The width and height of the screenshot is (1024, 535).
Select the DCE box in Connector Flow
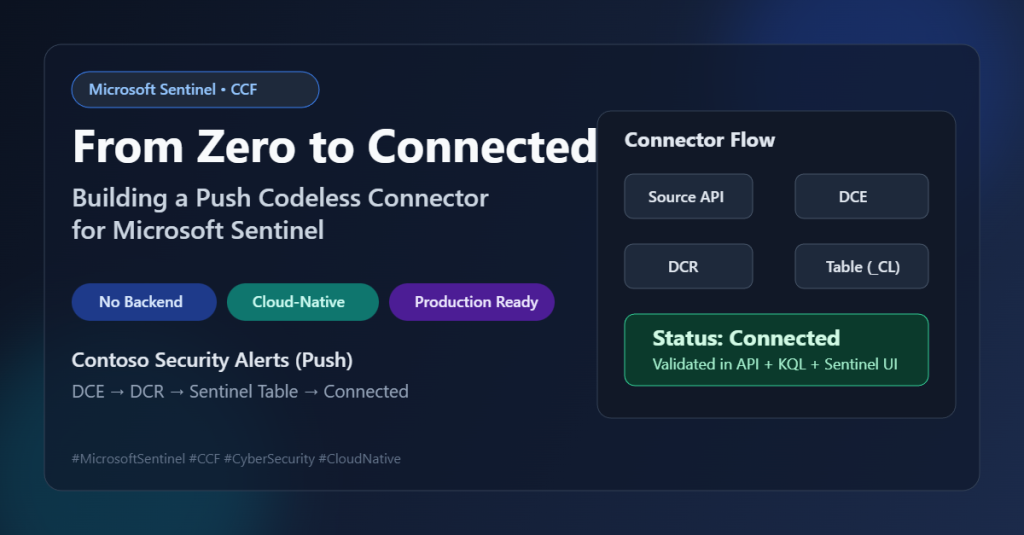tap(861, 196)
